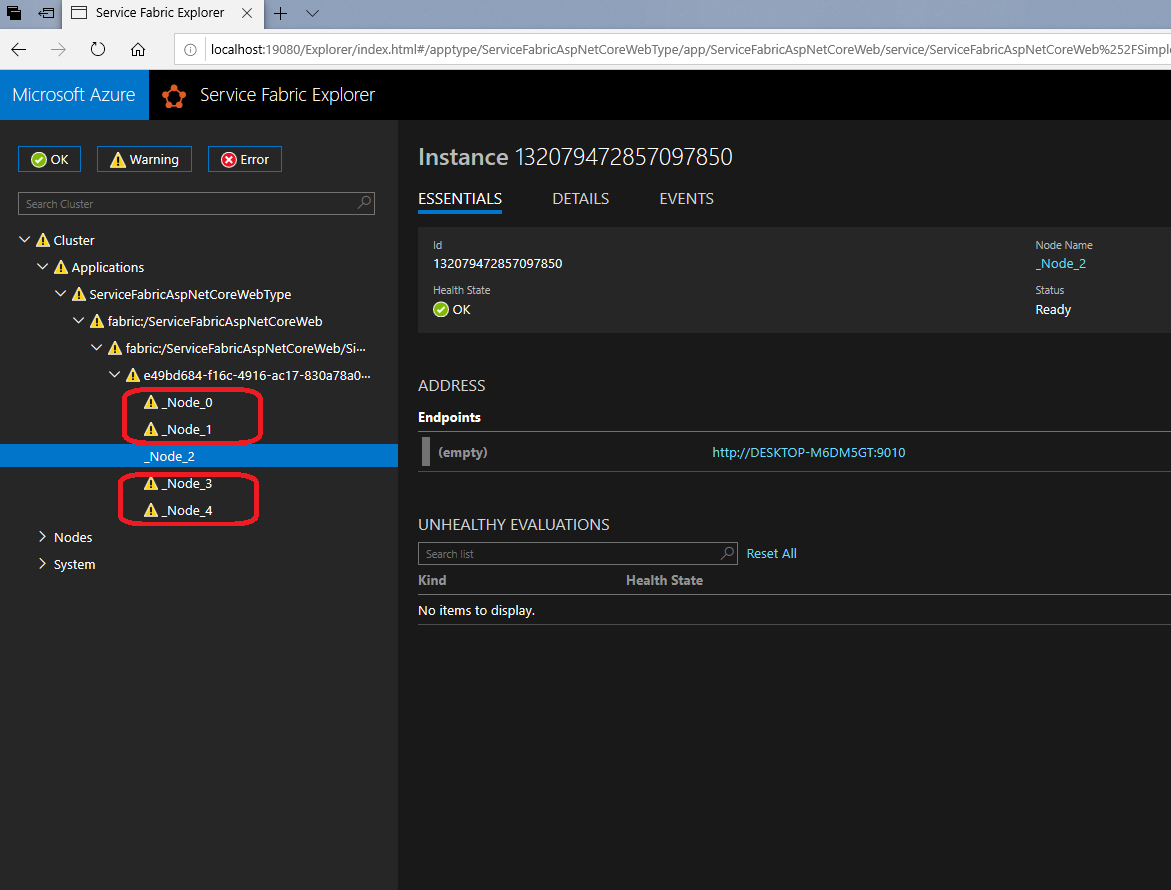Select the Cluster tree item

pos(74,240)
